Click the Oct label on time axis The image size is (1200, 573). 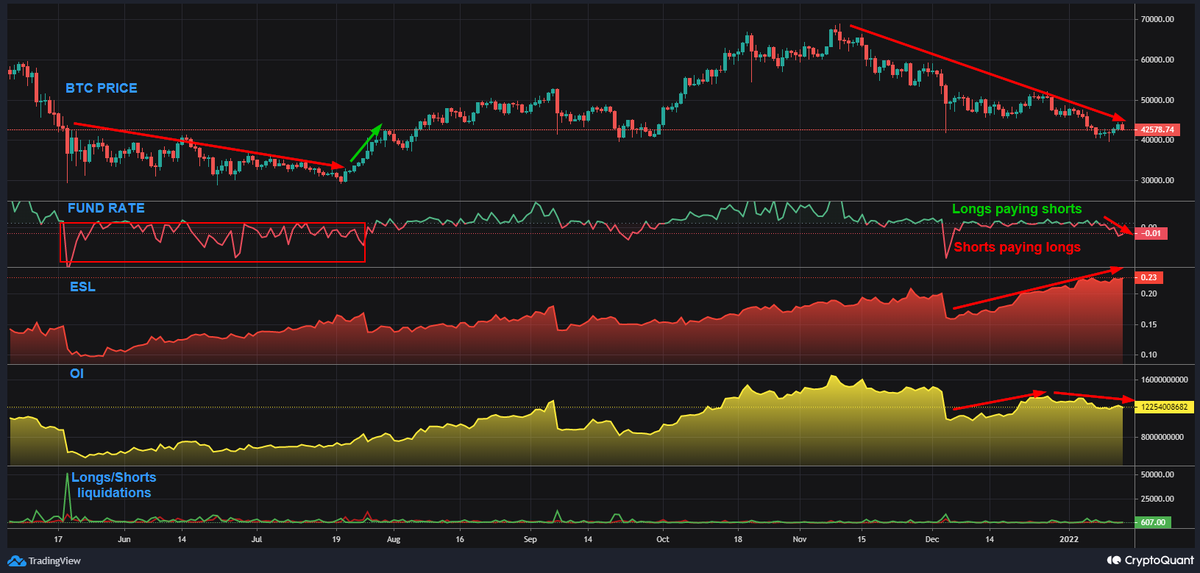pos(662,537)
